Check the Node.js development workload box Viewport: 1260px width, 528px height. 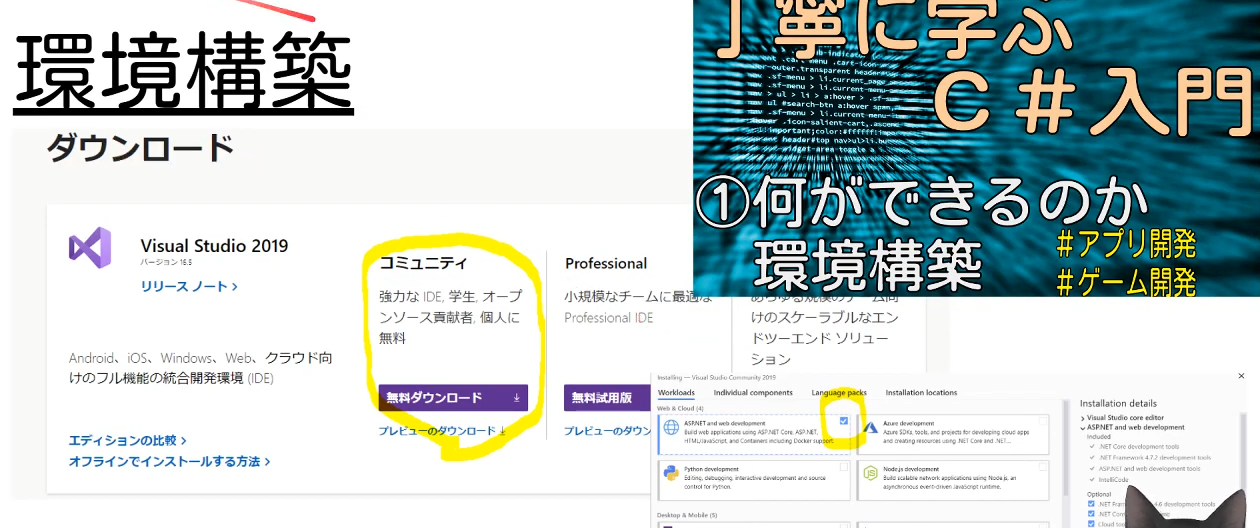[1043, 467]
